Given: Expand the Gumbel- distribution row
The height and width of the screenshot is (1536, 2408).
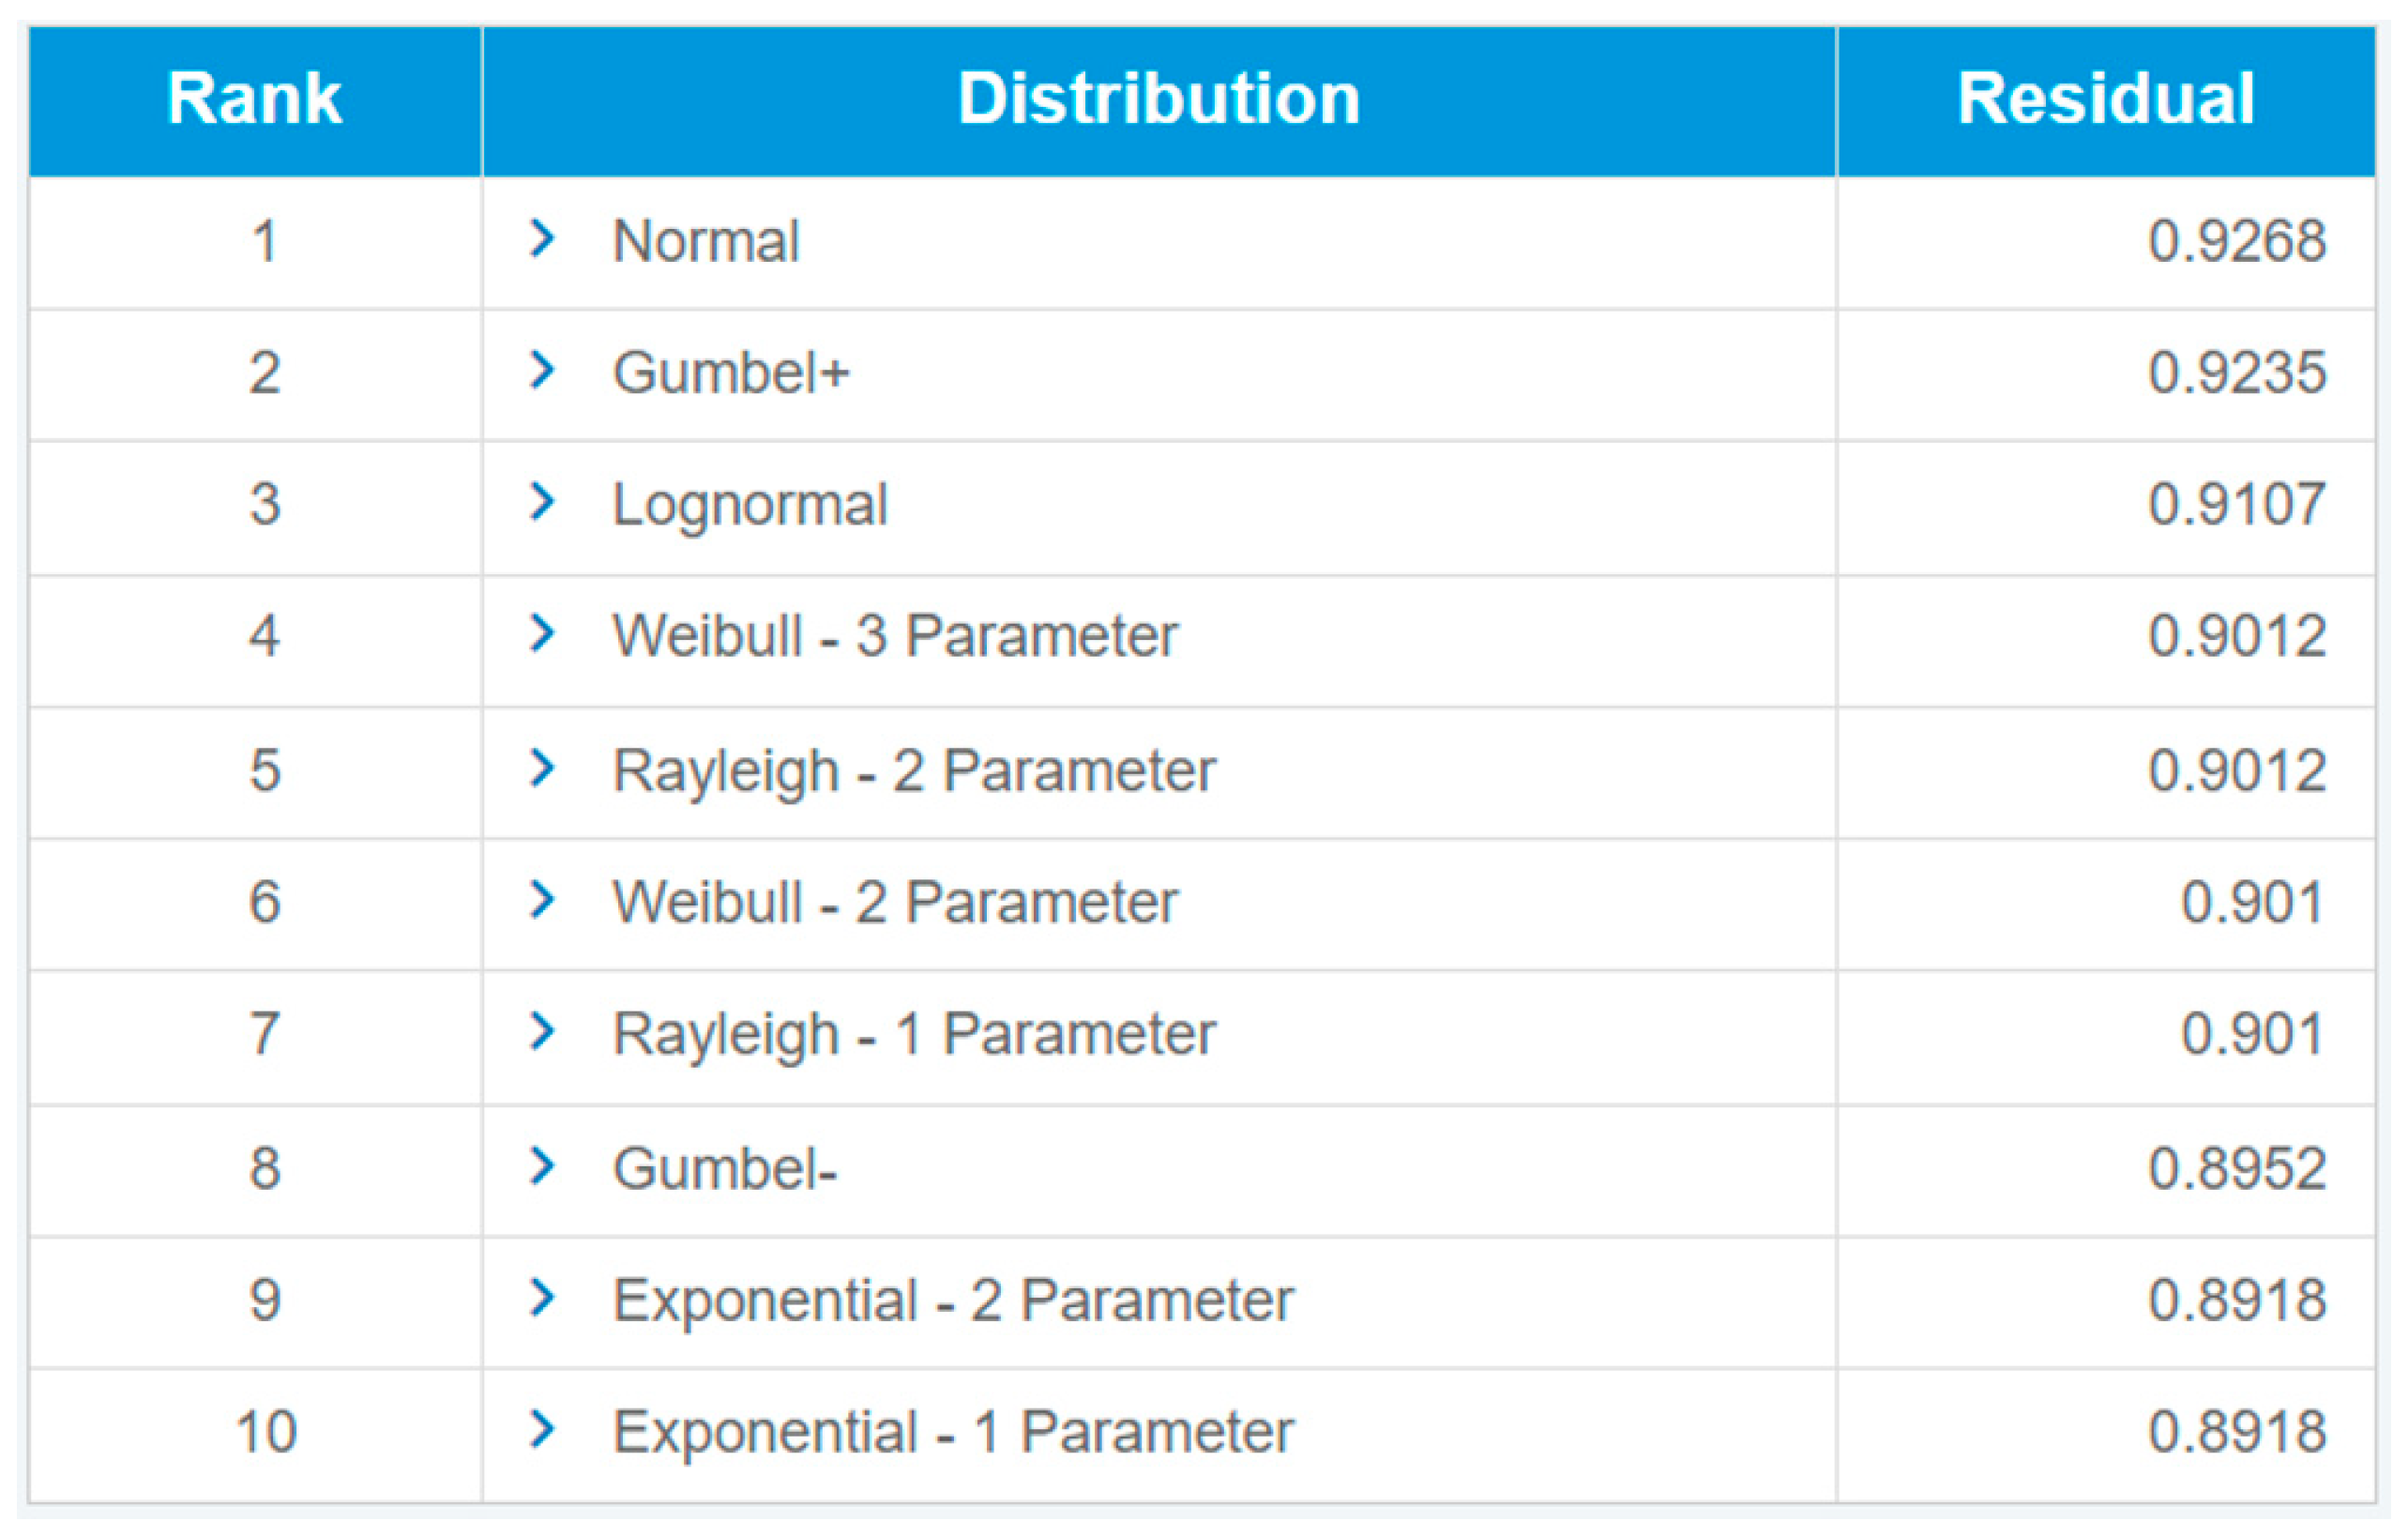Looking at the screenshot, I should click(x=542, y=1166).
